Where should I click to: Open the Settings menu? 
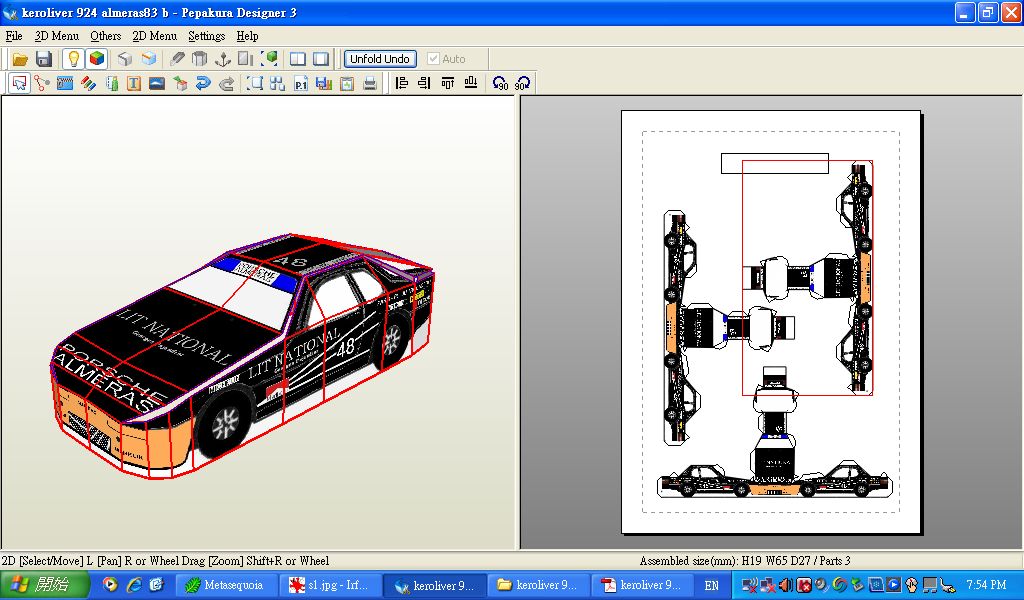tap(206, 36)
